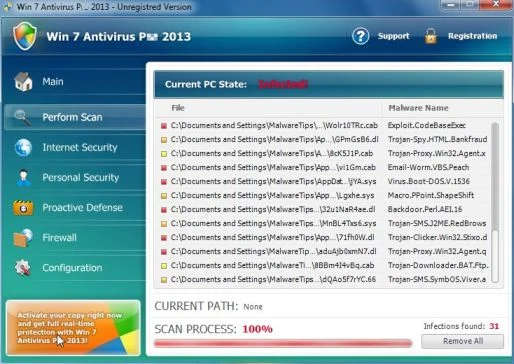Screen dimensions: 514x364
Task: Click the Infected! status text
Action: 283,84
